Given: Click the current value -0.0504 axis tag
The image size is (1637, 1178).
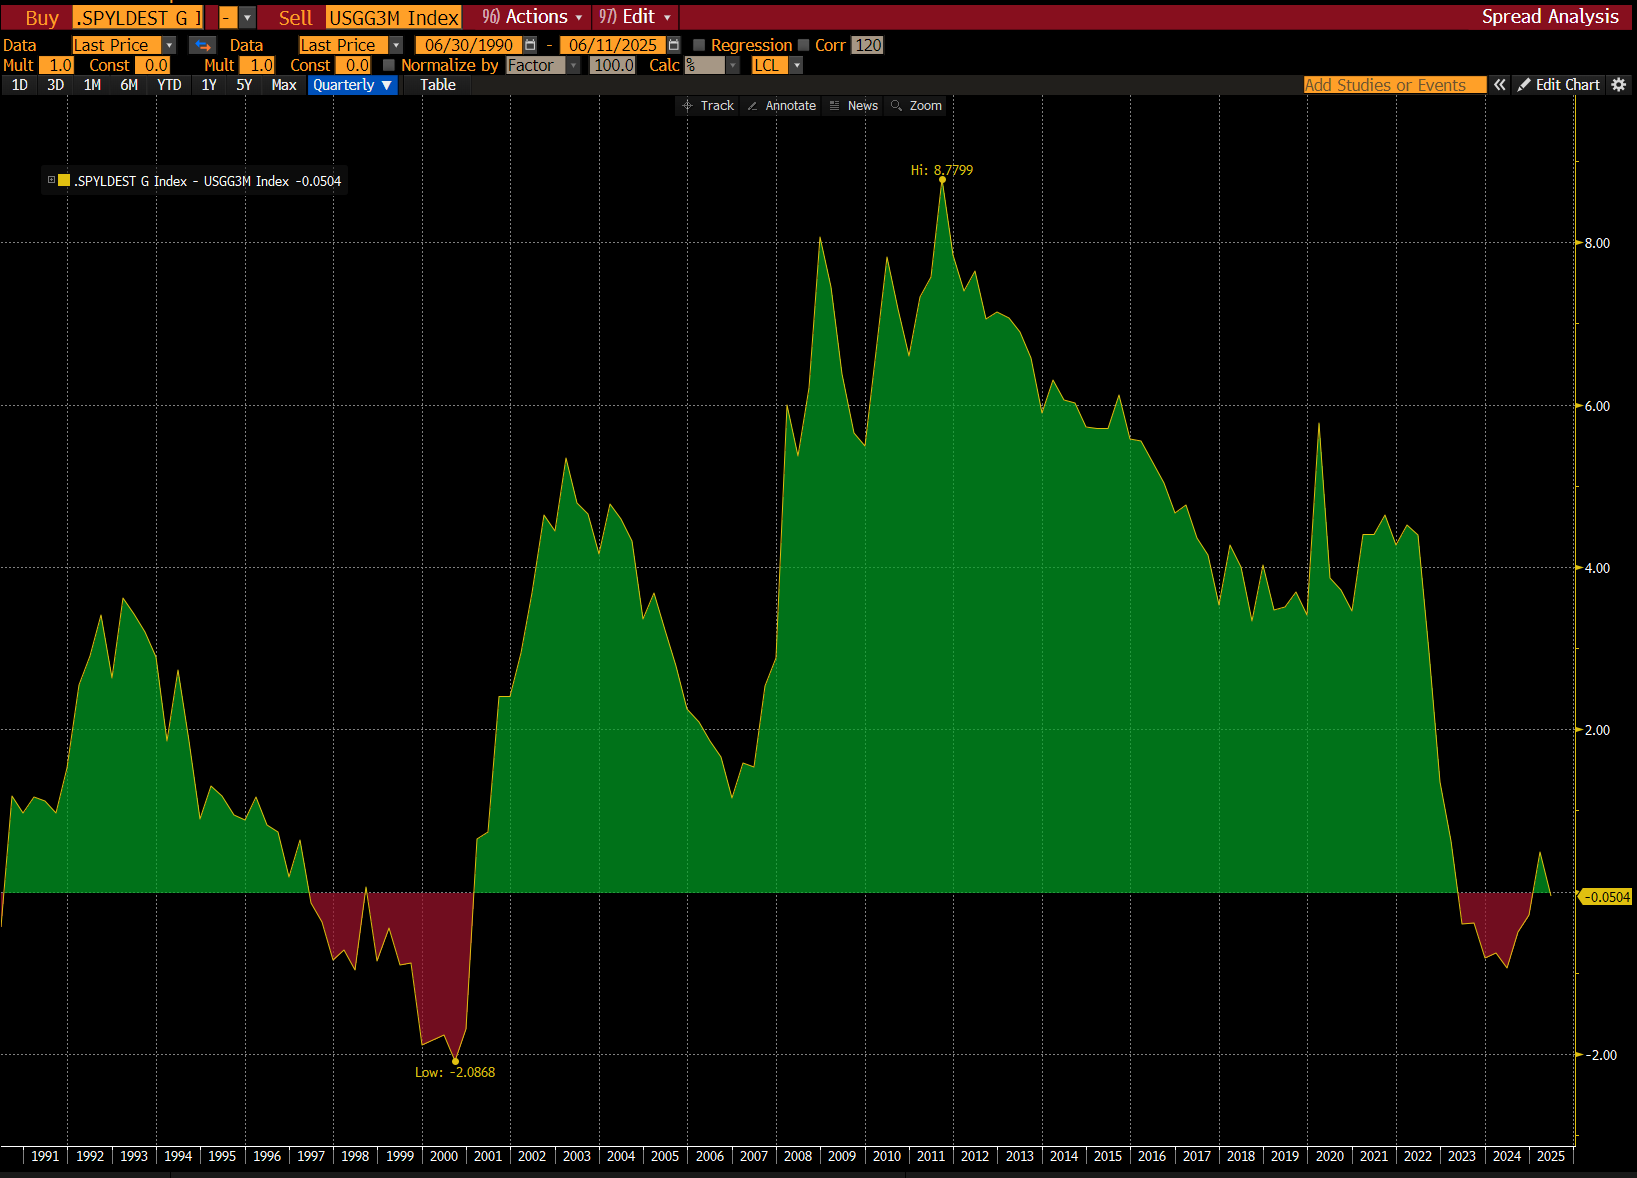Looking at the screenshot, I should 1606,897.
